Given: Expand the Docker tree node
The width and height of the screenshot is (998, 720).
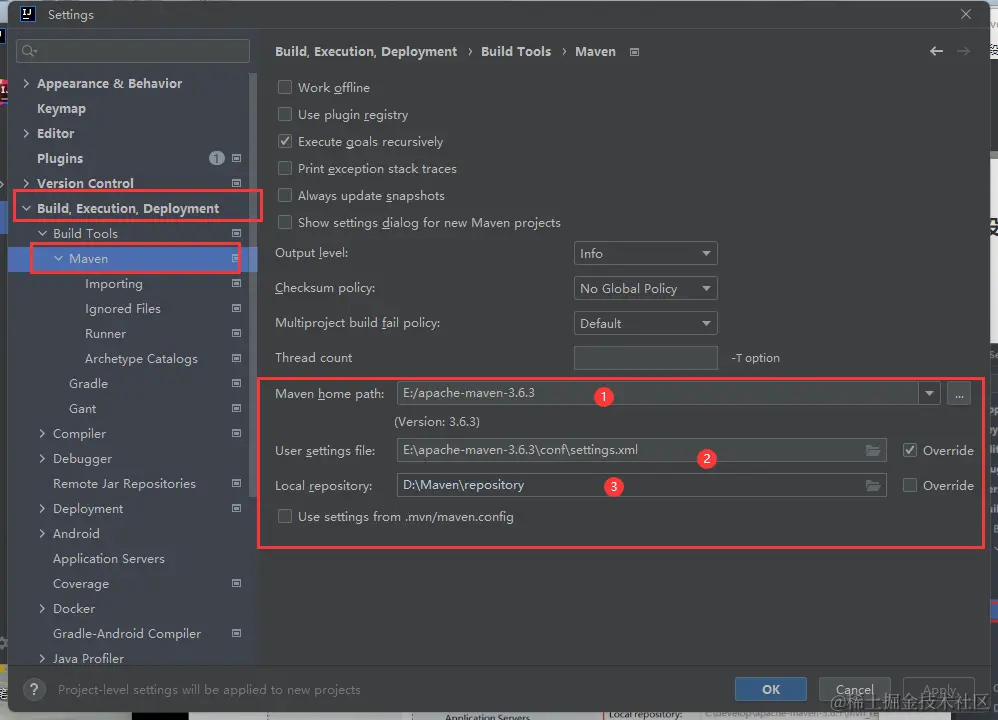Looking at the screenshot, I should coord(43,608).
